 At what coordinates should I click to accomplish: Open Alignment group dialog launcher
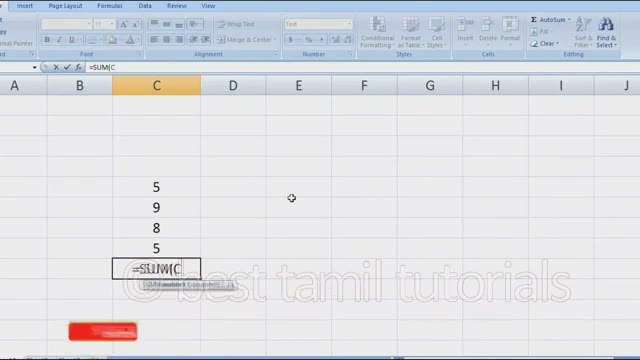(276, 54)
